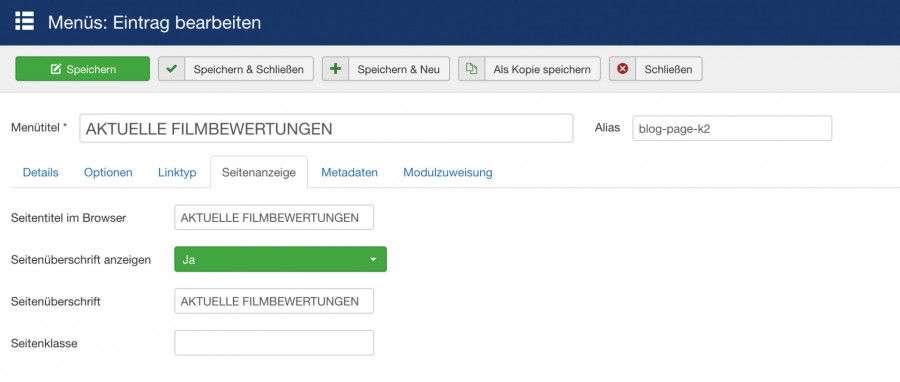Click the empty Seitenklasse field
Image resolution: width=900 pixels, height=382 pixels.
pos(274,343)
